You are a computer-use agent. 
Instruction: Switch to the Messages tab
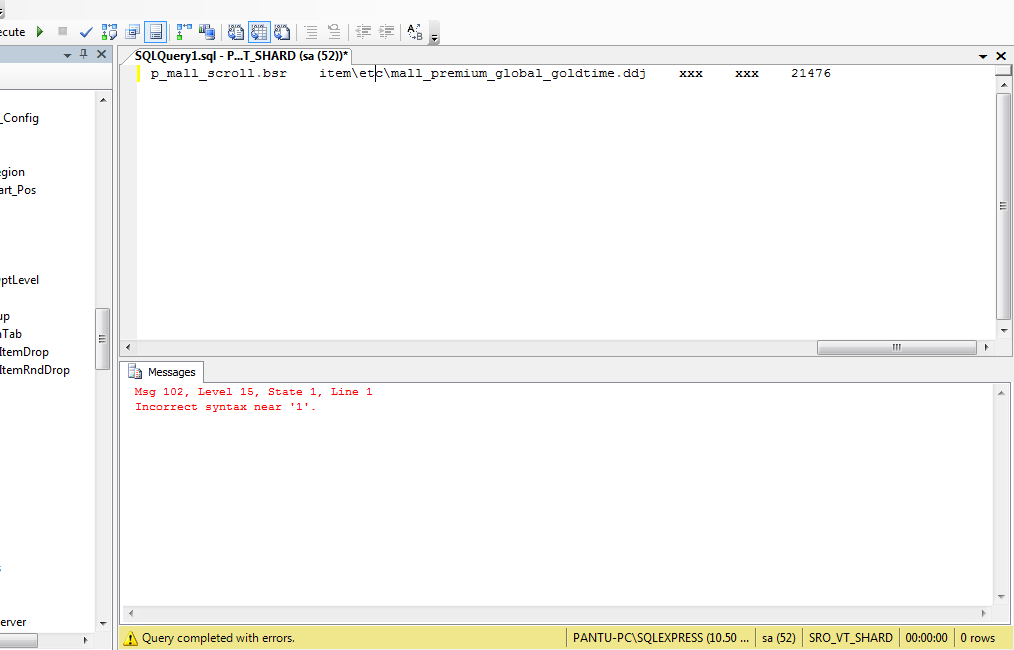tap(162, 372)
